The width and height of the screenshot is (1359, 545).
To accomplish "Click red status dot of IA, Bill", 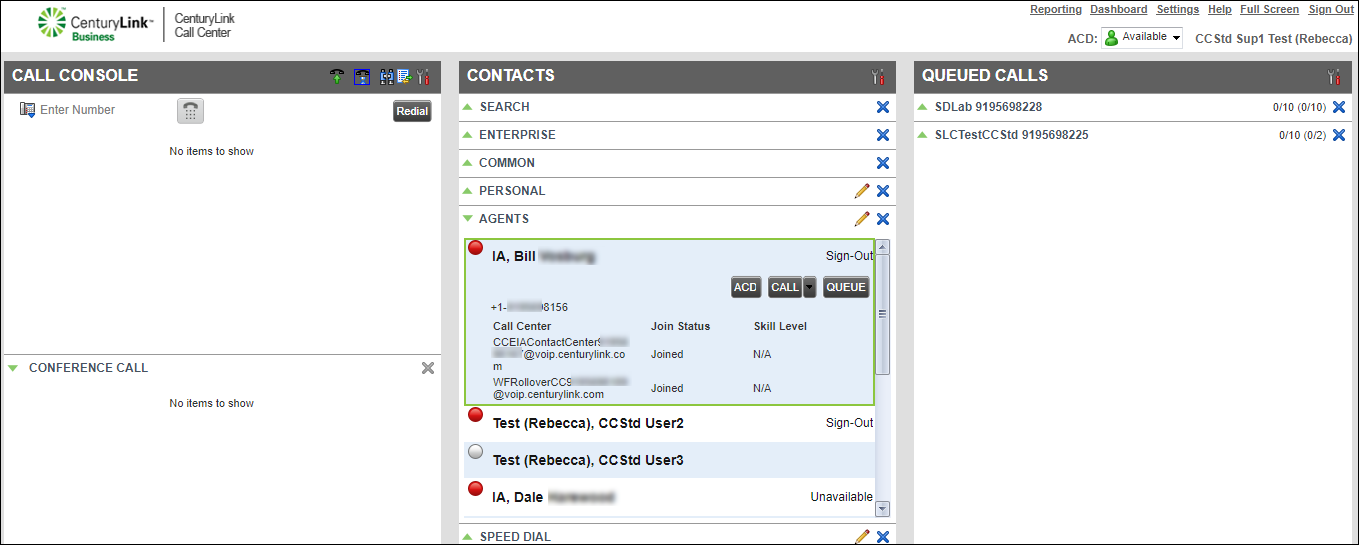I will pyautogui.click(x=476, y=248).
